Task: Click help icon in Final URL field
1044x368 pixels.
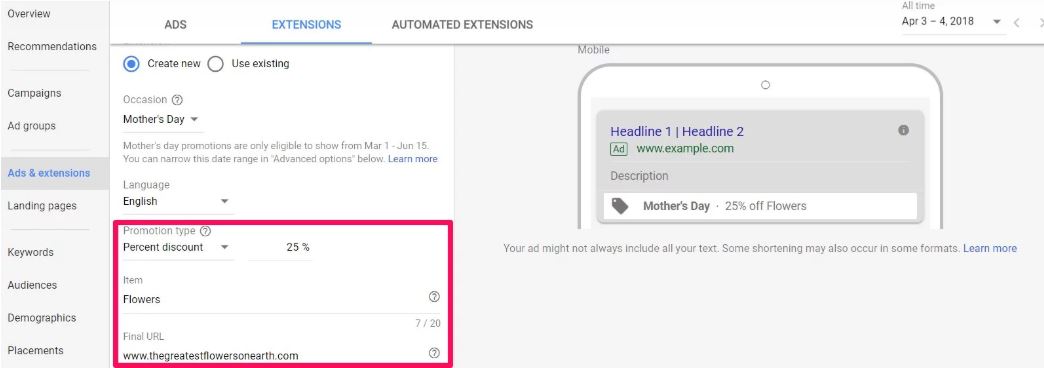Action: click(434, 353)
